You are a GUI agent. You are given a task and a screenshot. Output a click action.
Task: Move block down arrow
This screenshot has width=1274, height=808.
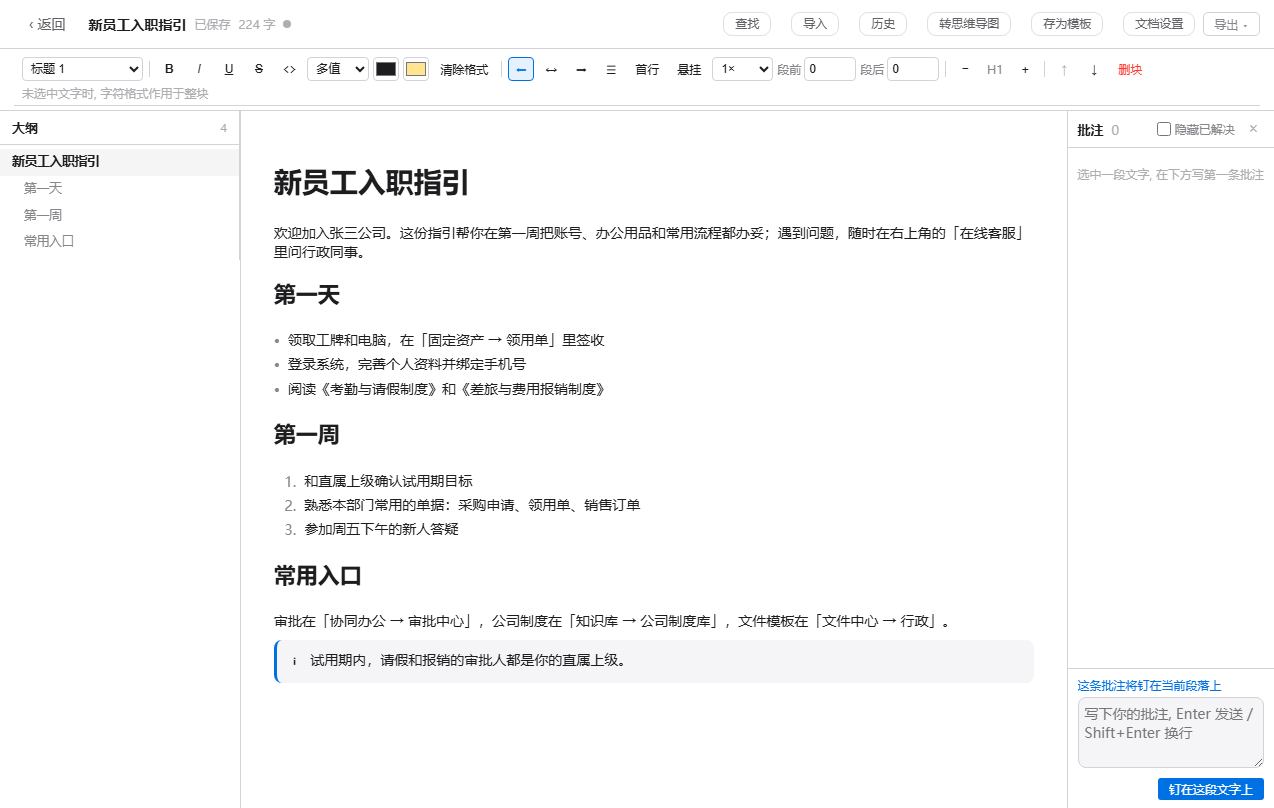[1094, 69]
